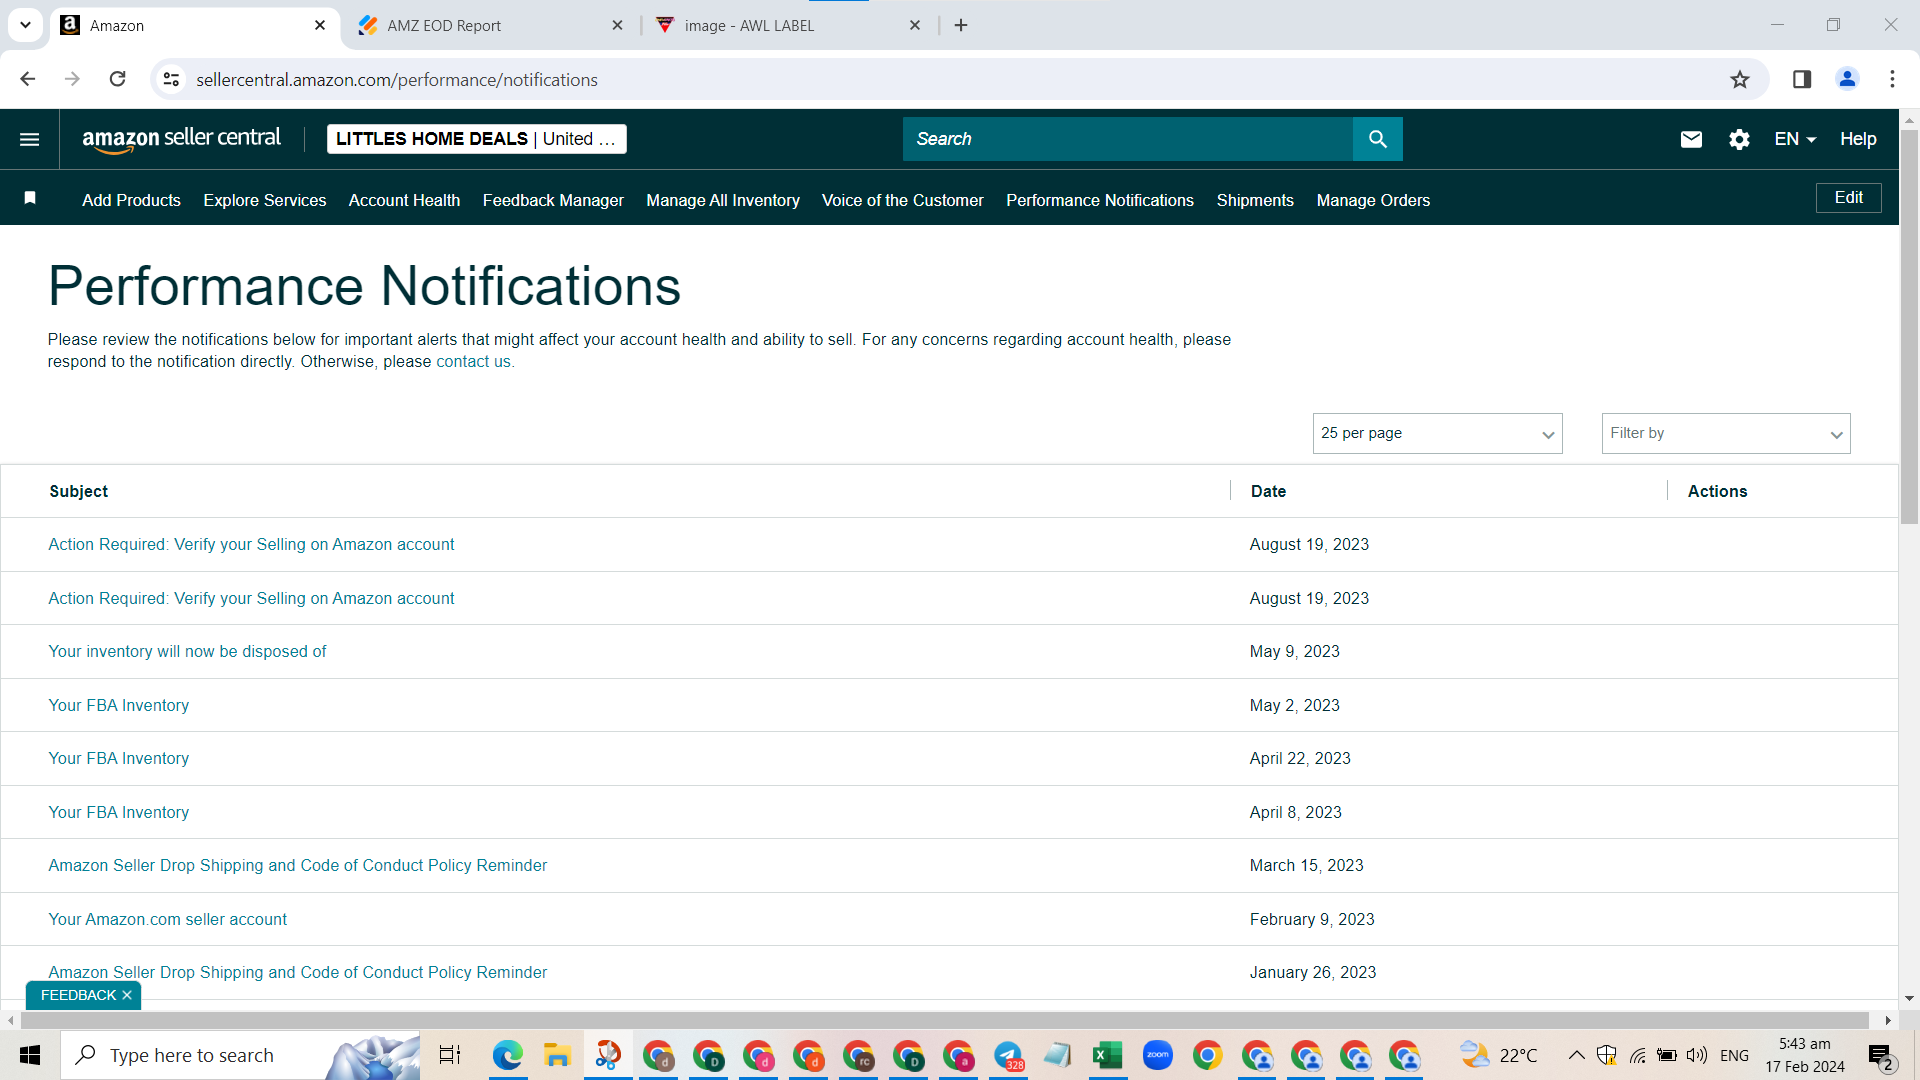The height and width of the screenshot is (1080, 1920).
Task: Open 'Your inventory will now be disposed of' notification
Action: tap(187, 652)
